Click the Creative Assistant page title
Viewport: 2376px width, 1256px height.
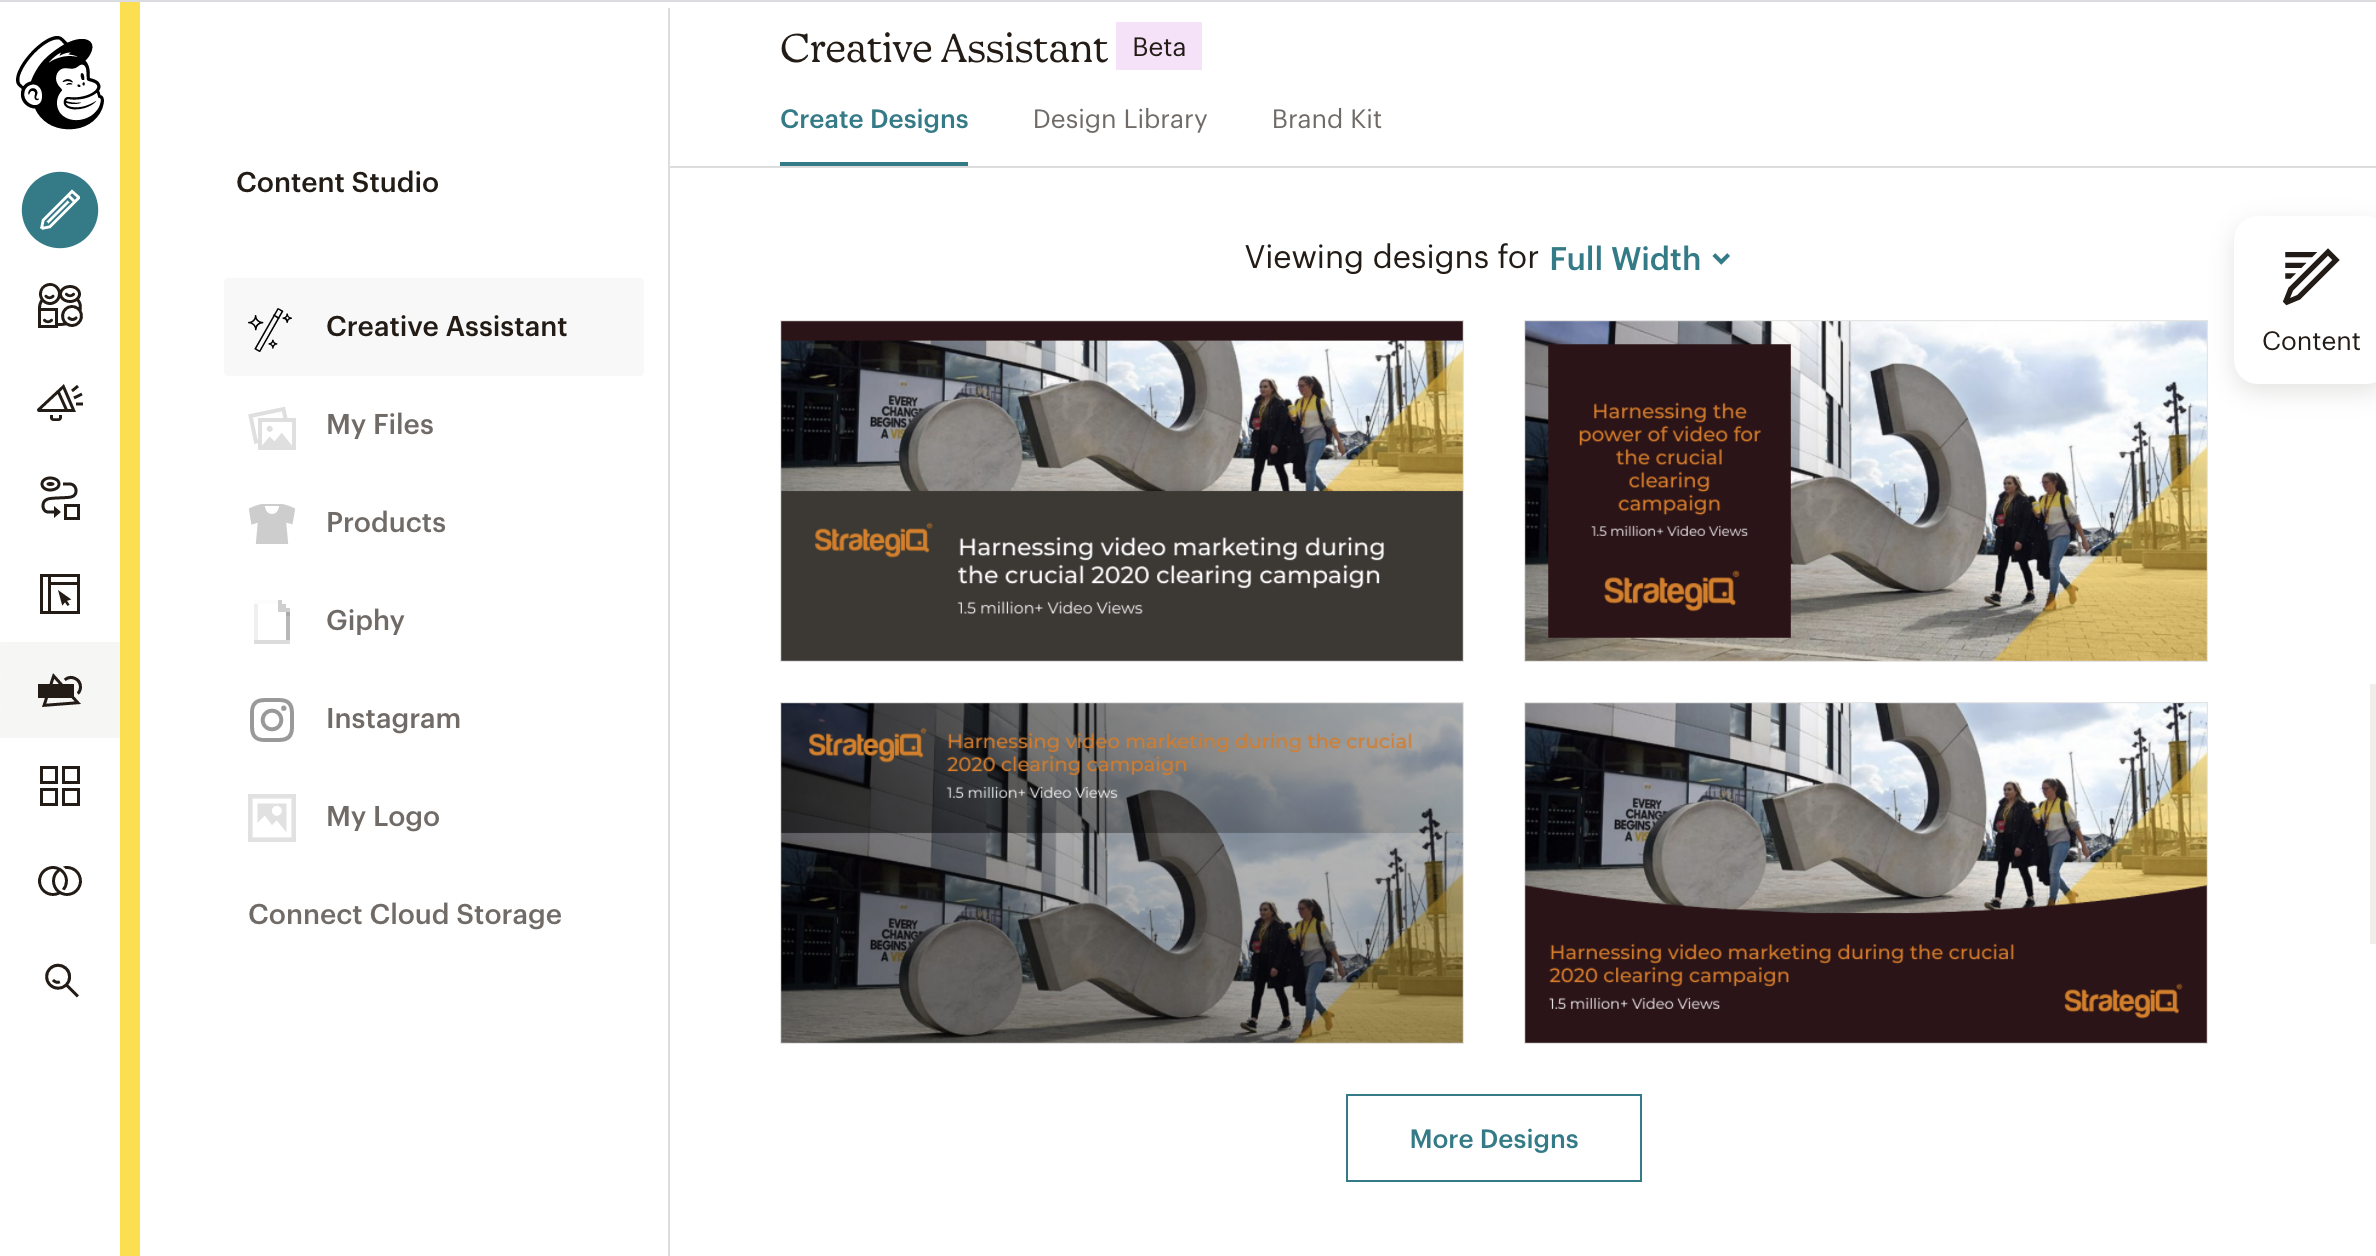943,48
